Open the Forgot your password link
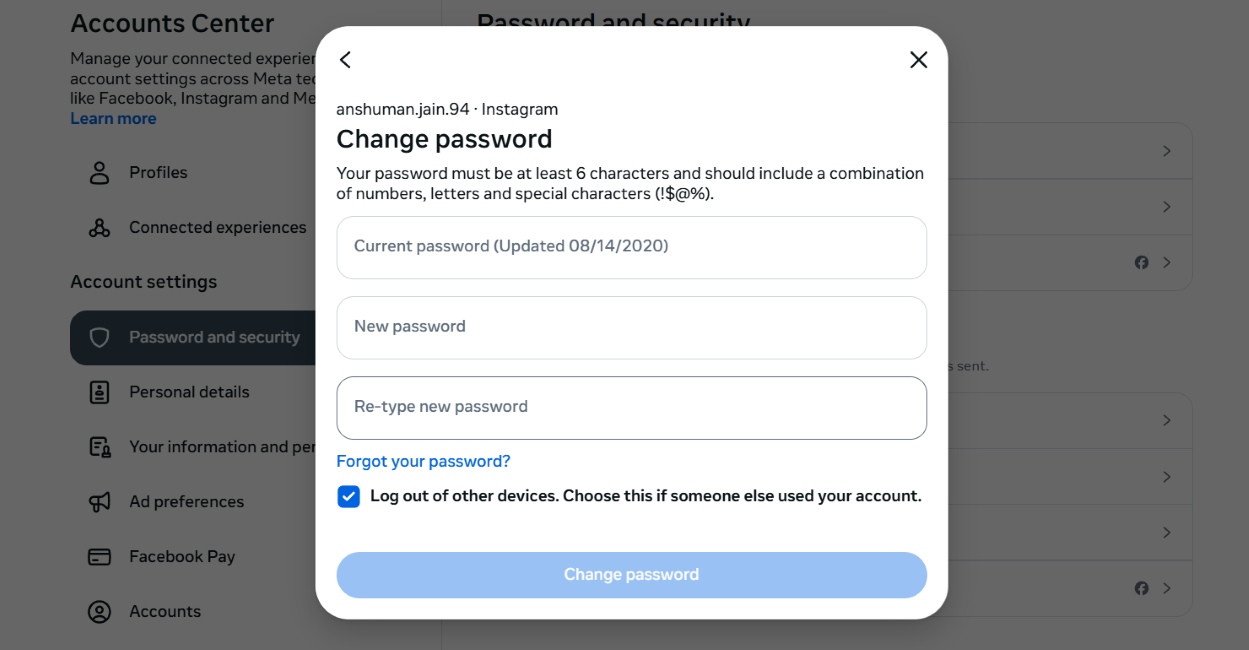Viewport: 1249px width, 650px height. tap(424, 461)
